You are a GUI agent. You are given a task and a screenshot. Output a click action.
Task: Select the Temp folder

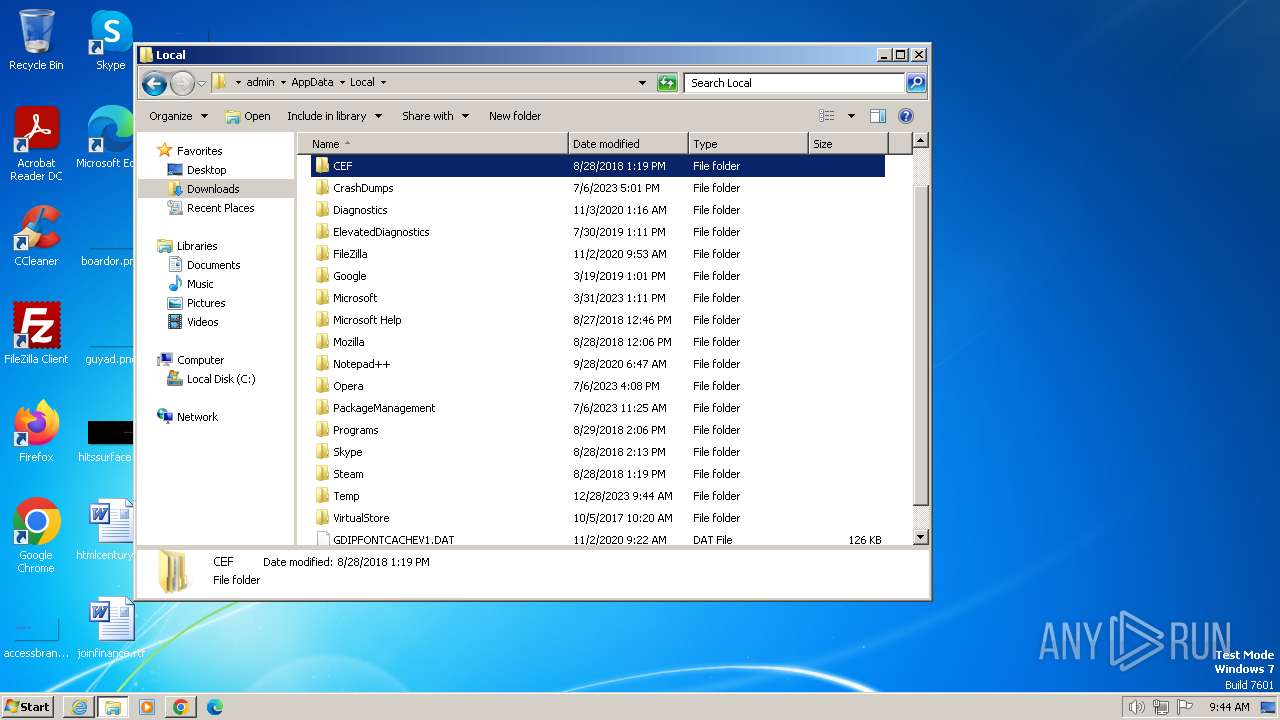(x=598, y=496)
